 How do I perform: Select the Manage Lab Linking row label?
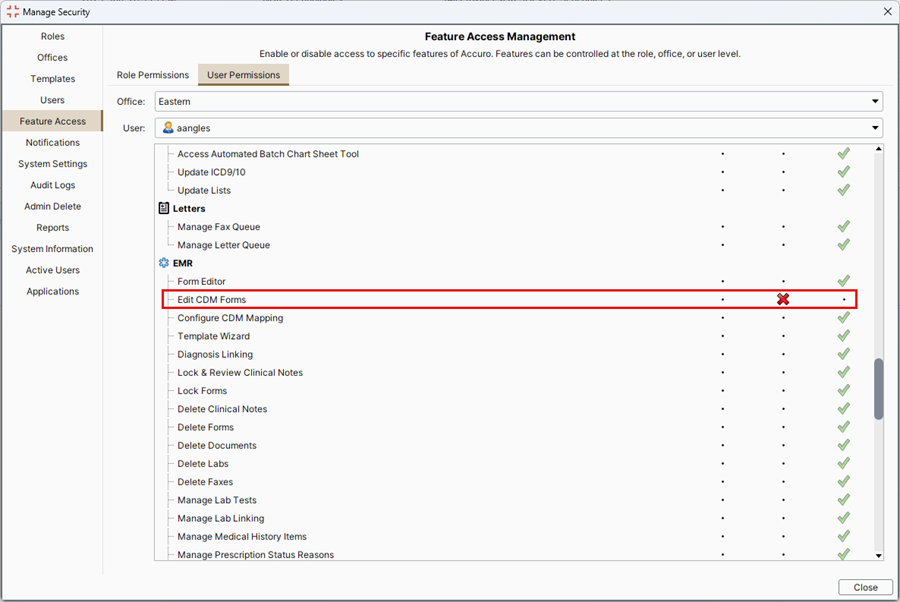220,518
